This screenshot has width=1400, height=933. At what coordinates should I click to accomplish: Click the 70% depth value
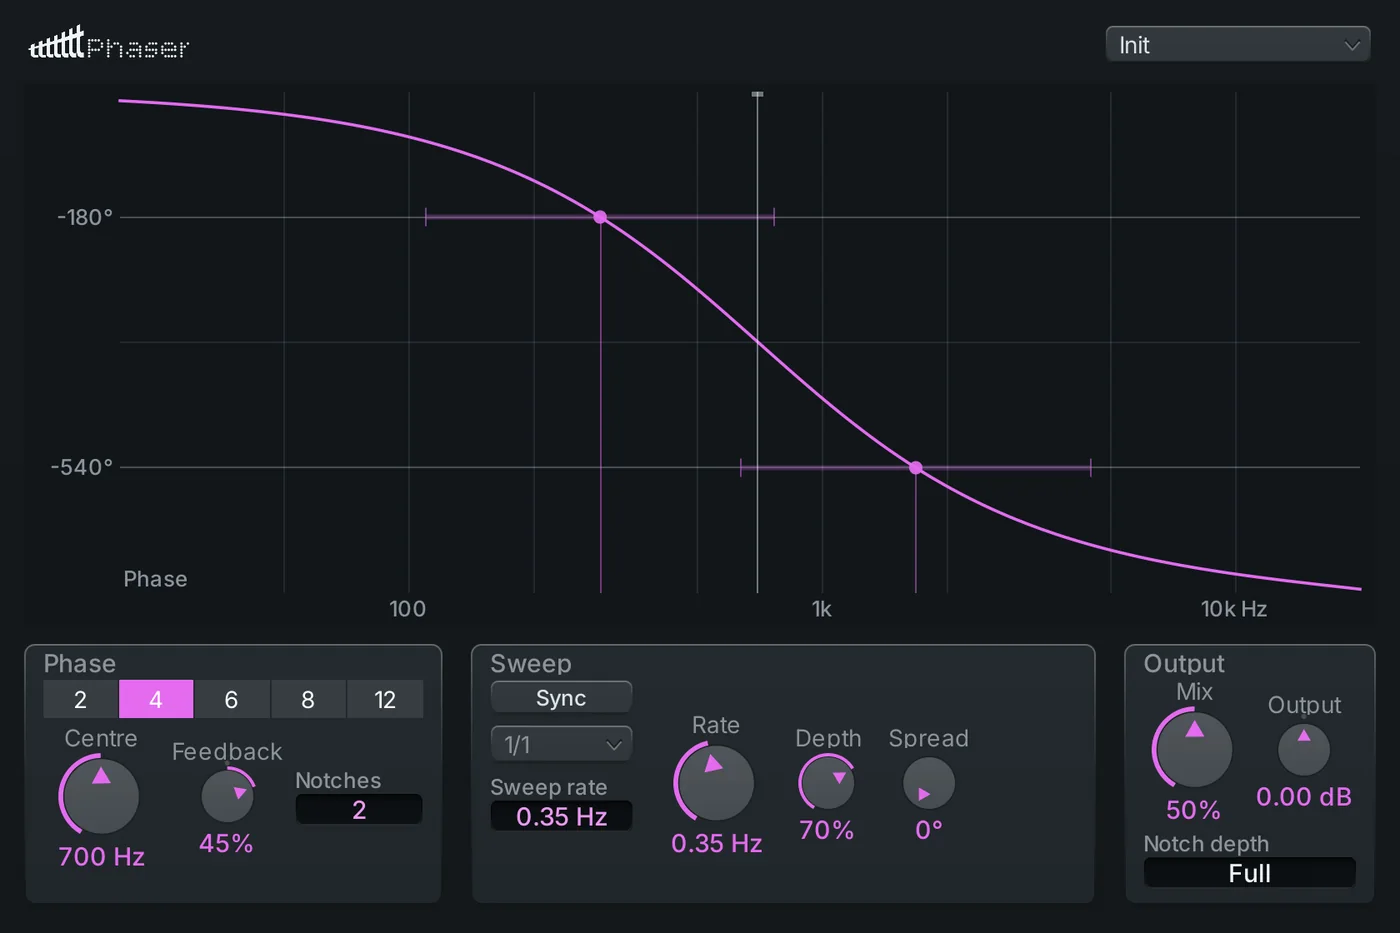pyautogui.click(x=827, y=830)
